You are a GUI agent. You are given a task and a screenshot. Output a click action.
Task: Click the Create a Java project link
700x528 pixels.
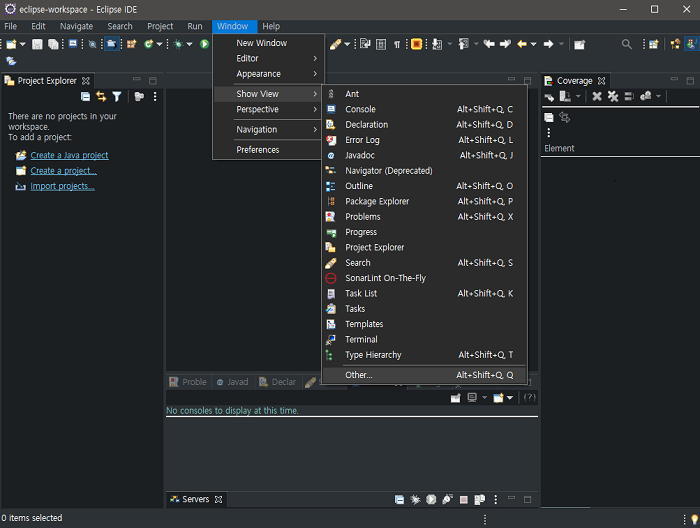click(x=69, y=156)
